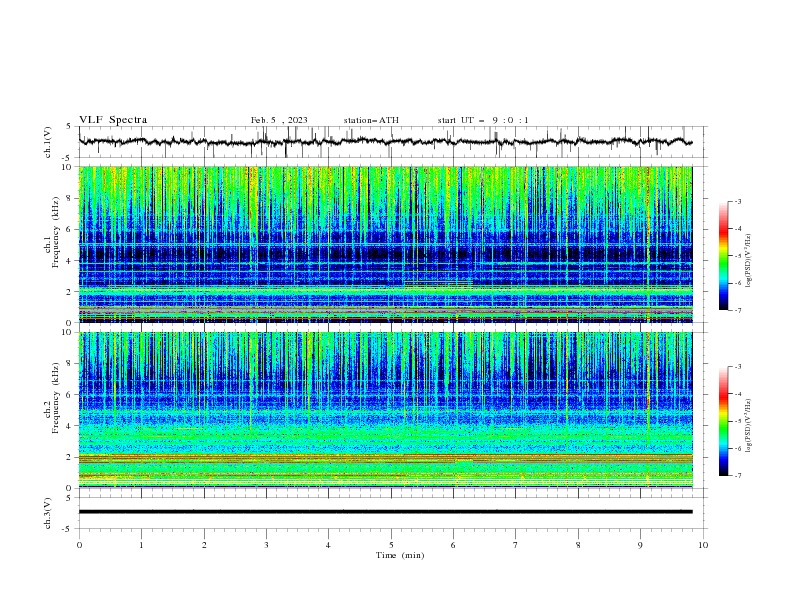Image resolution: width=792 pixels, height=612 pixels.
Task: Click the "ch.3(V)" axis label
Action: (x=48, y=513)
